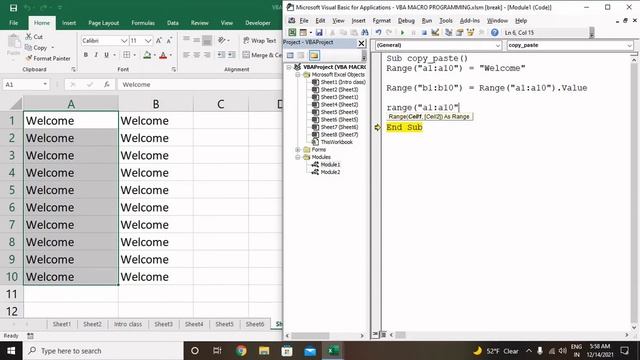Open the Calibri font name dropdown
The width and height of the screenshot is (640, 360).
(124, 40)
